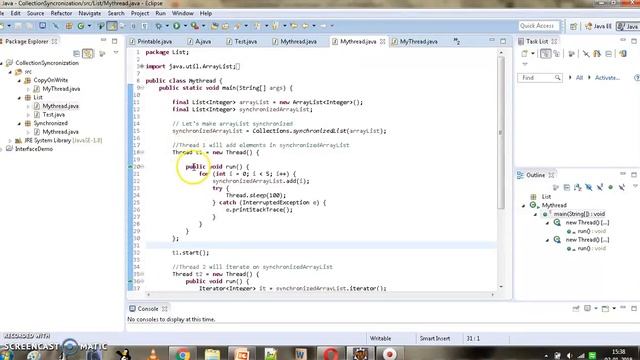Select the InterfaceDemo project
This screenshot has width=640, height=360.
34,149
